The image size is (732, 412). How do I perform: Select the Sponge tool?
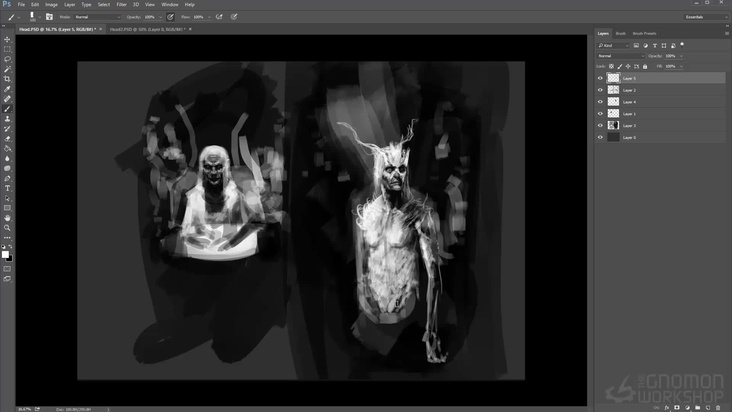tap(7, 168)
